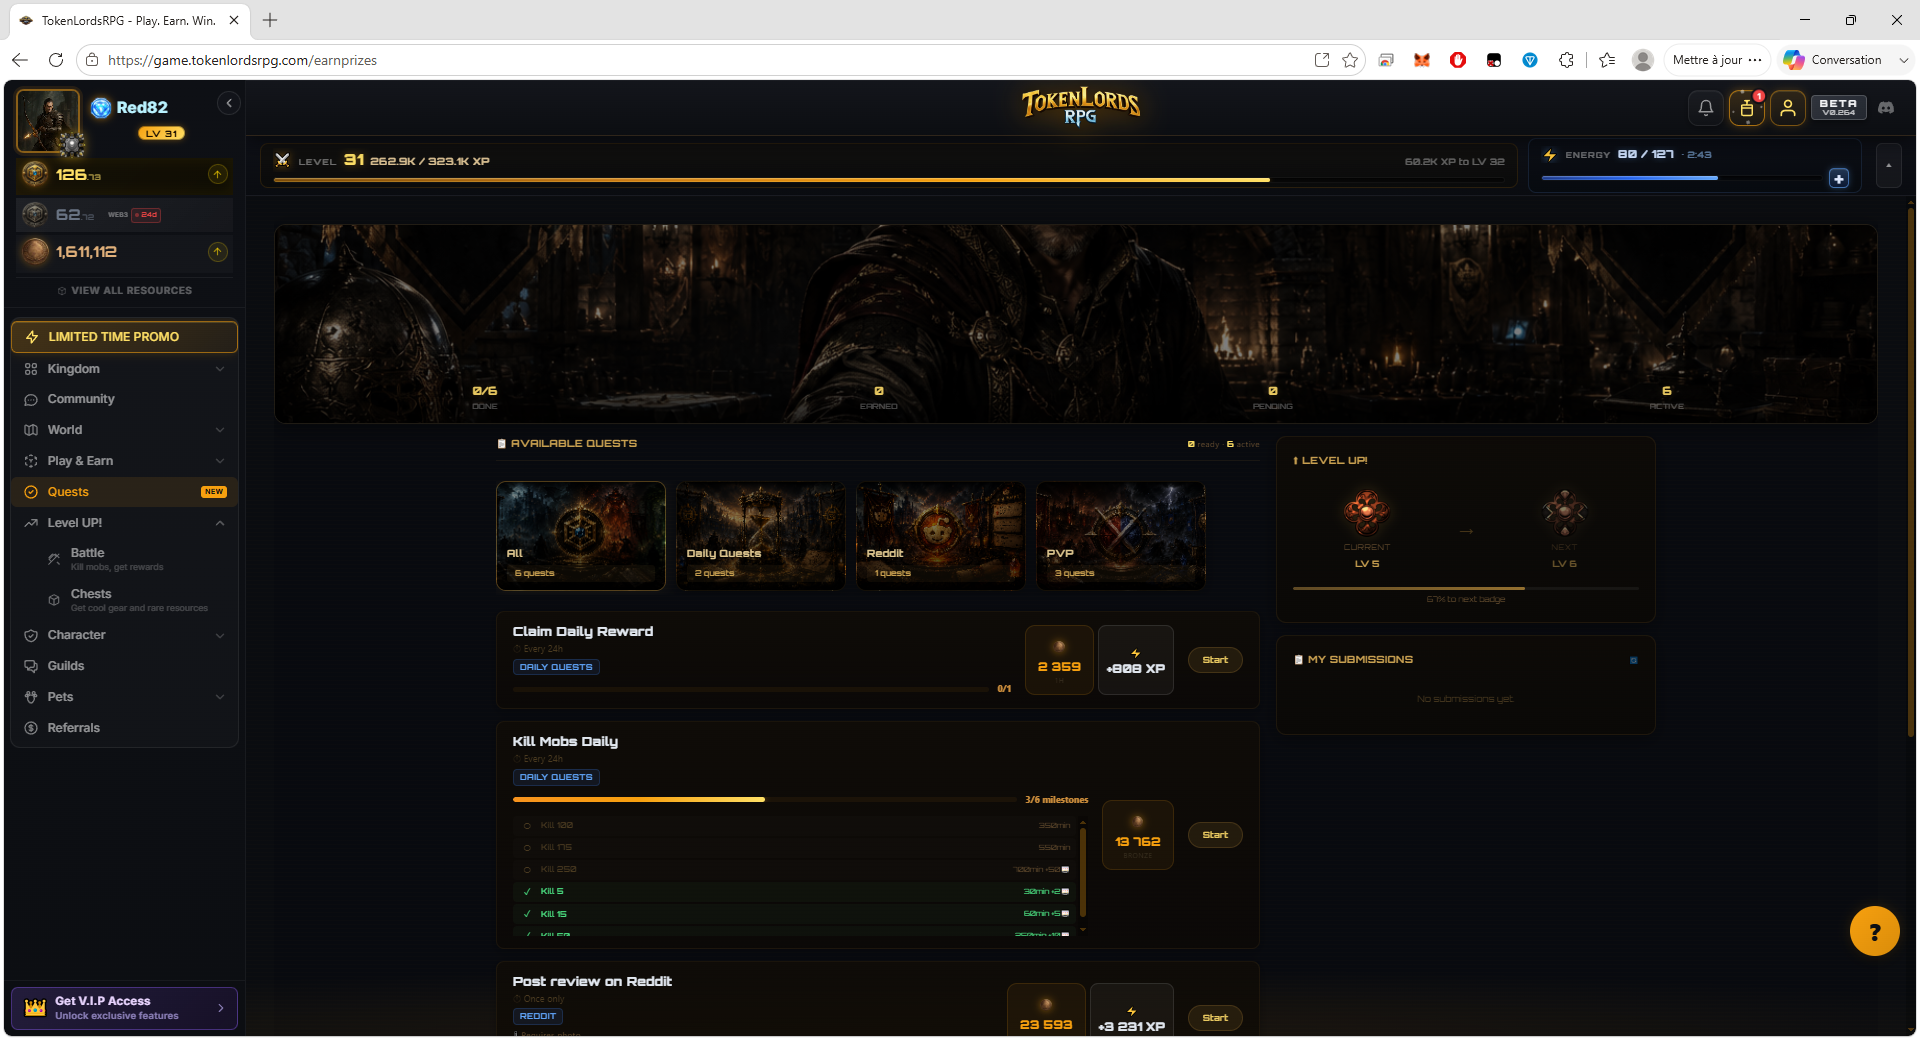The image size is (1920, 1040).
Task: Open the yellow help question mark button
Action: coord(1875,931)
